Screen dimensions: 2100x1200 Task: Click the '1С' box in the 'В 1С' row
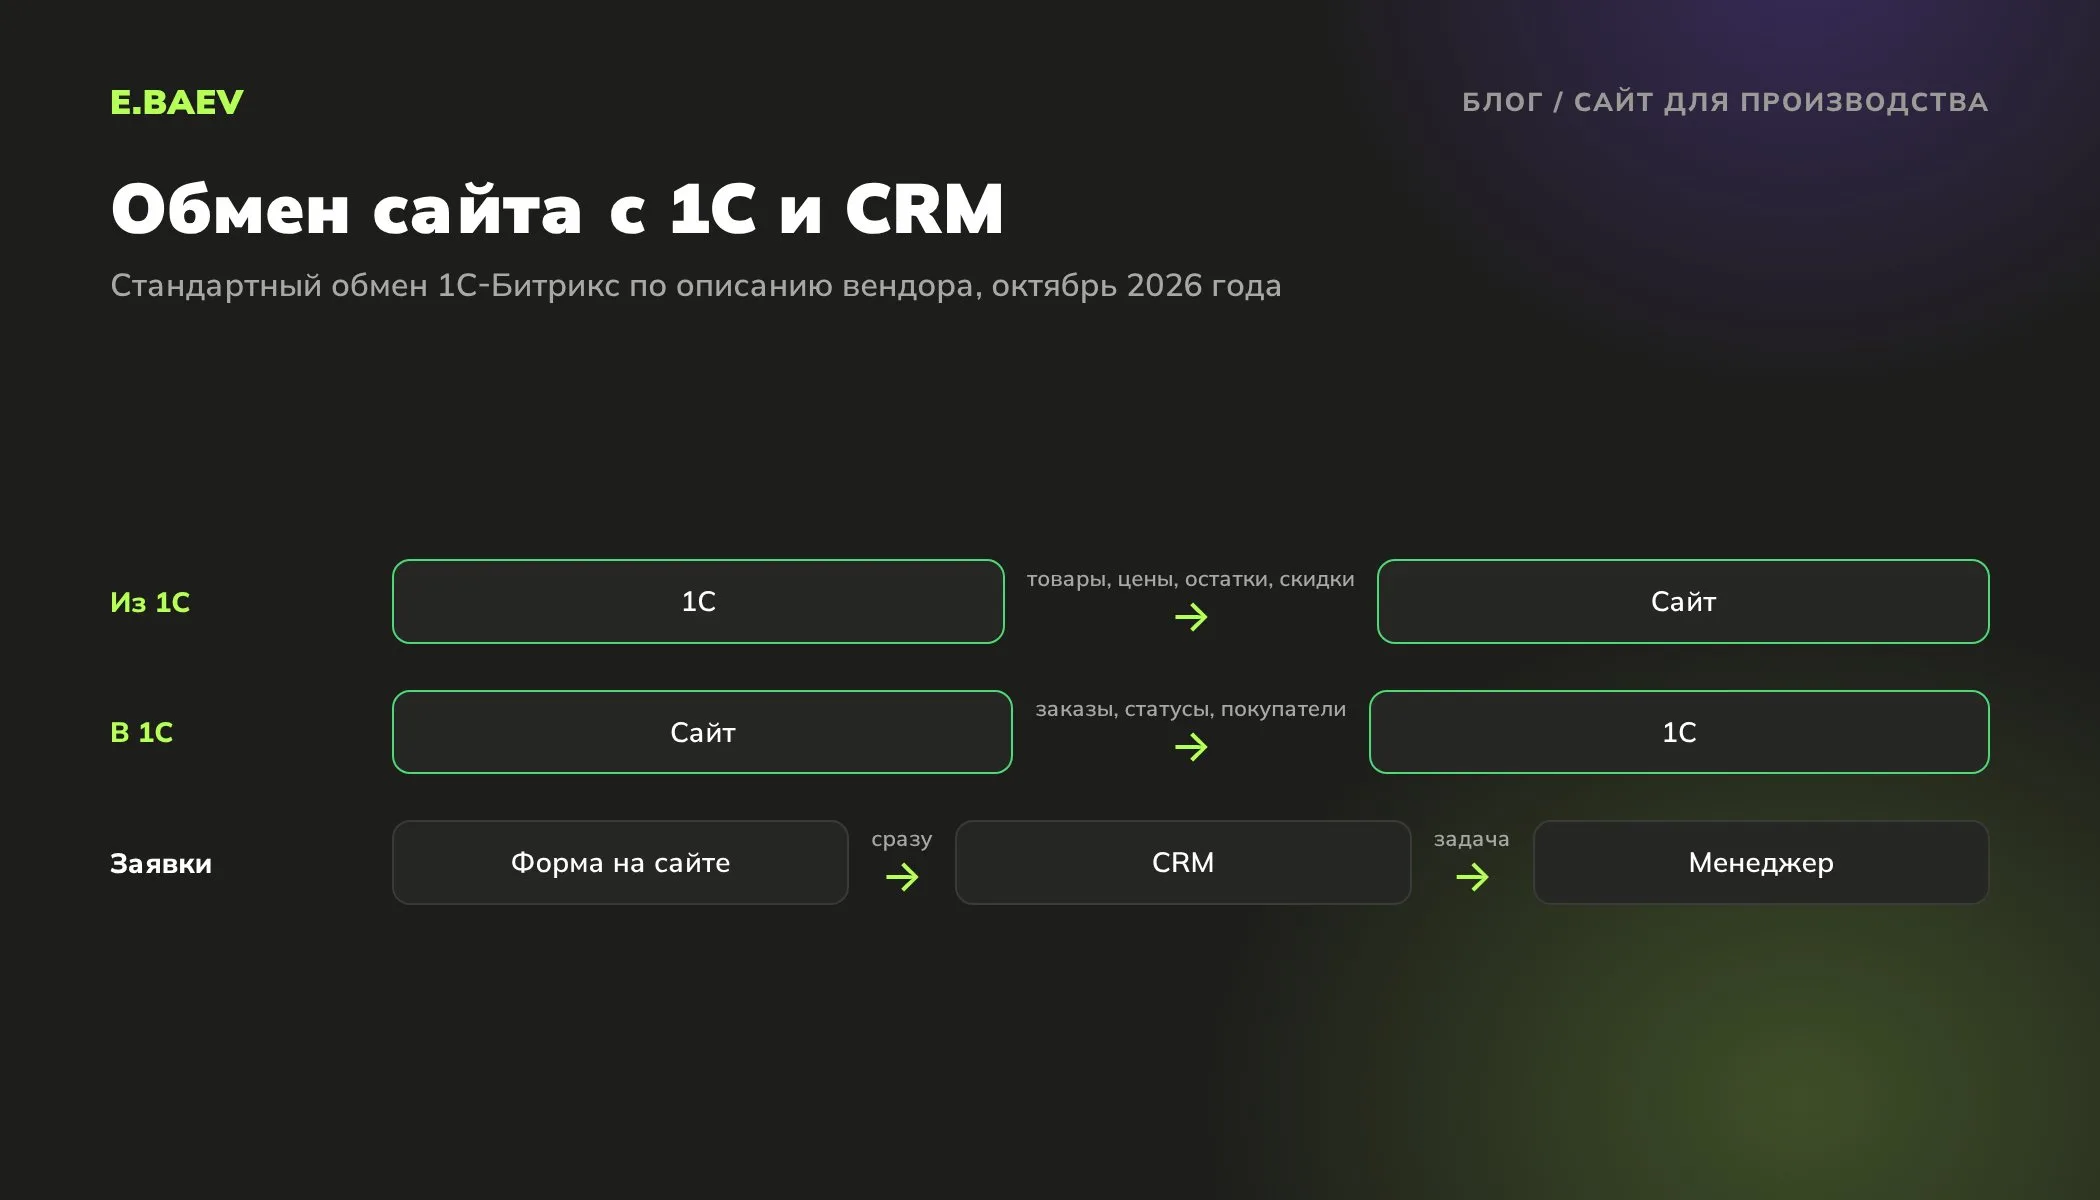(1679, 732)
